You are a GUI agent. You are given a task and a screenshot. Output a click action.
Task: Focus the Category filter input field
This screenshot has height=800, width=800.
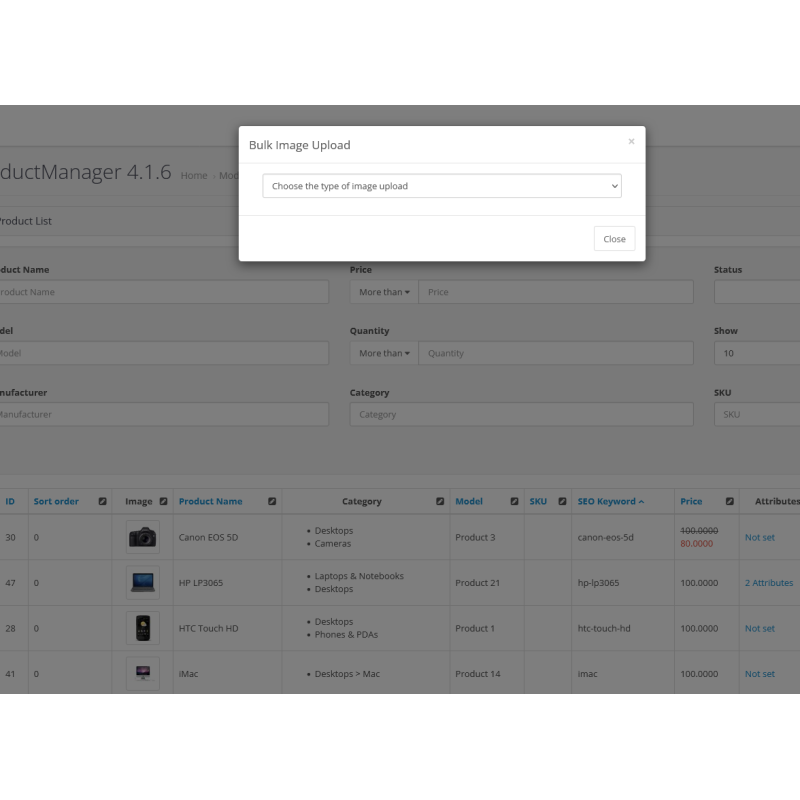(x=521, y=415)
